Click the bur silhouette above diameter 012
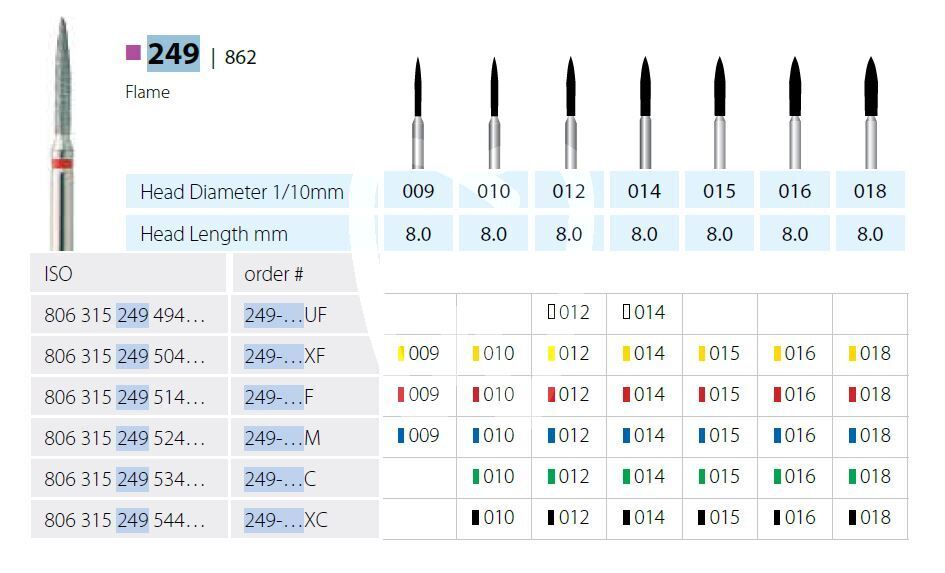This screenshot has height=573, width=945. click(570, 110)
